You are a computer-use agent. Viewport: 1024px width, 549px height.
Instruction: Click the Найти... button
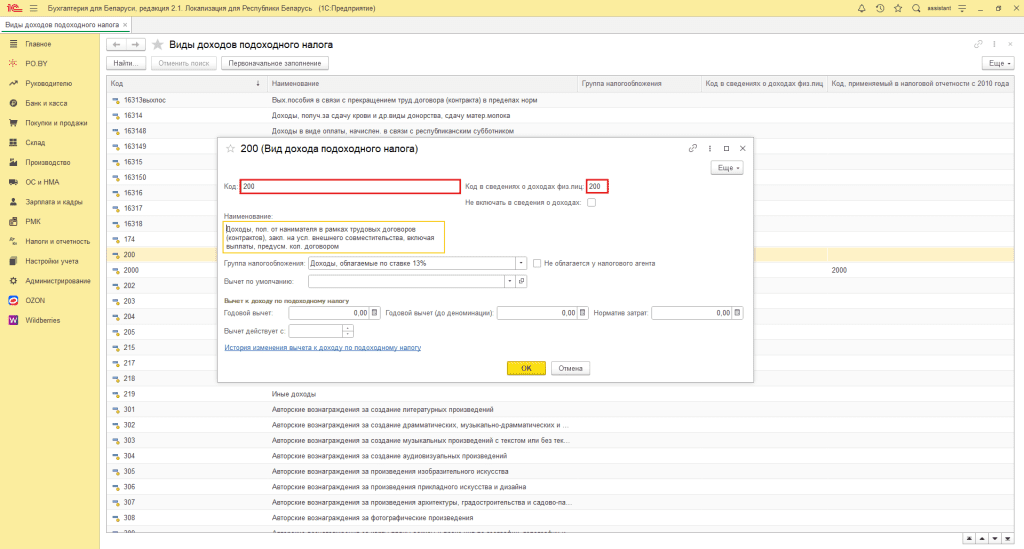[126, 63]
